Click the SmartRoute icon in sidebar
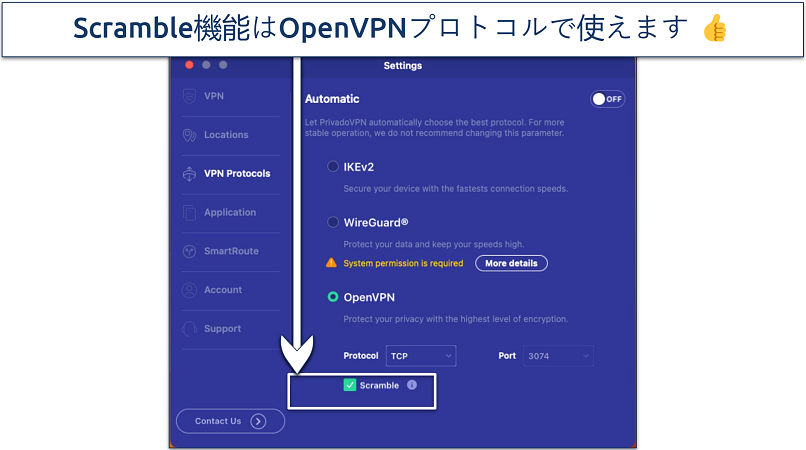 pos(189,251)
